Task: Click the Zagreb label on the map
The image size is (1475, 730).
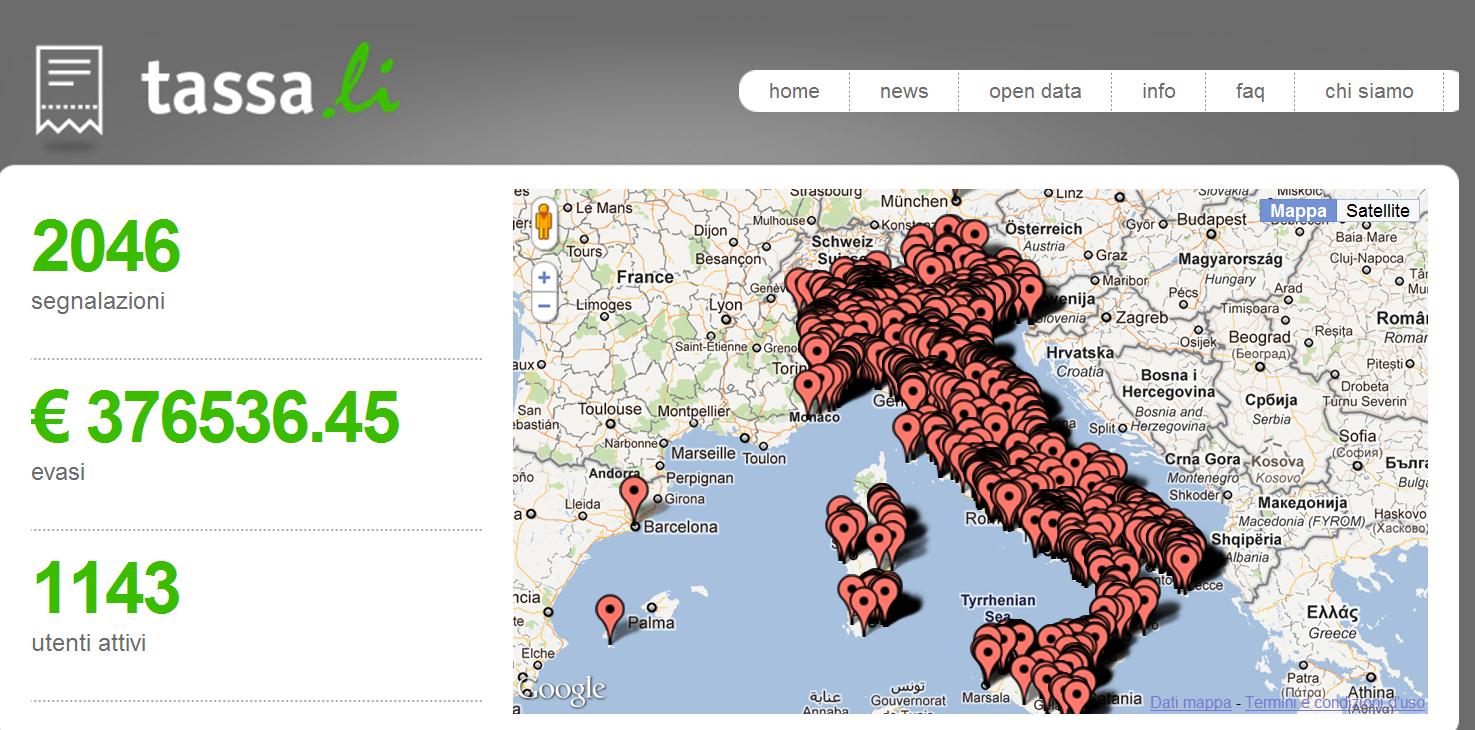Action: pos(1142,318)
